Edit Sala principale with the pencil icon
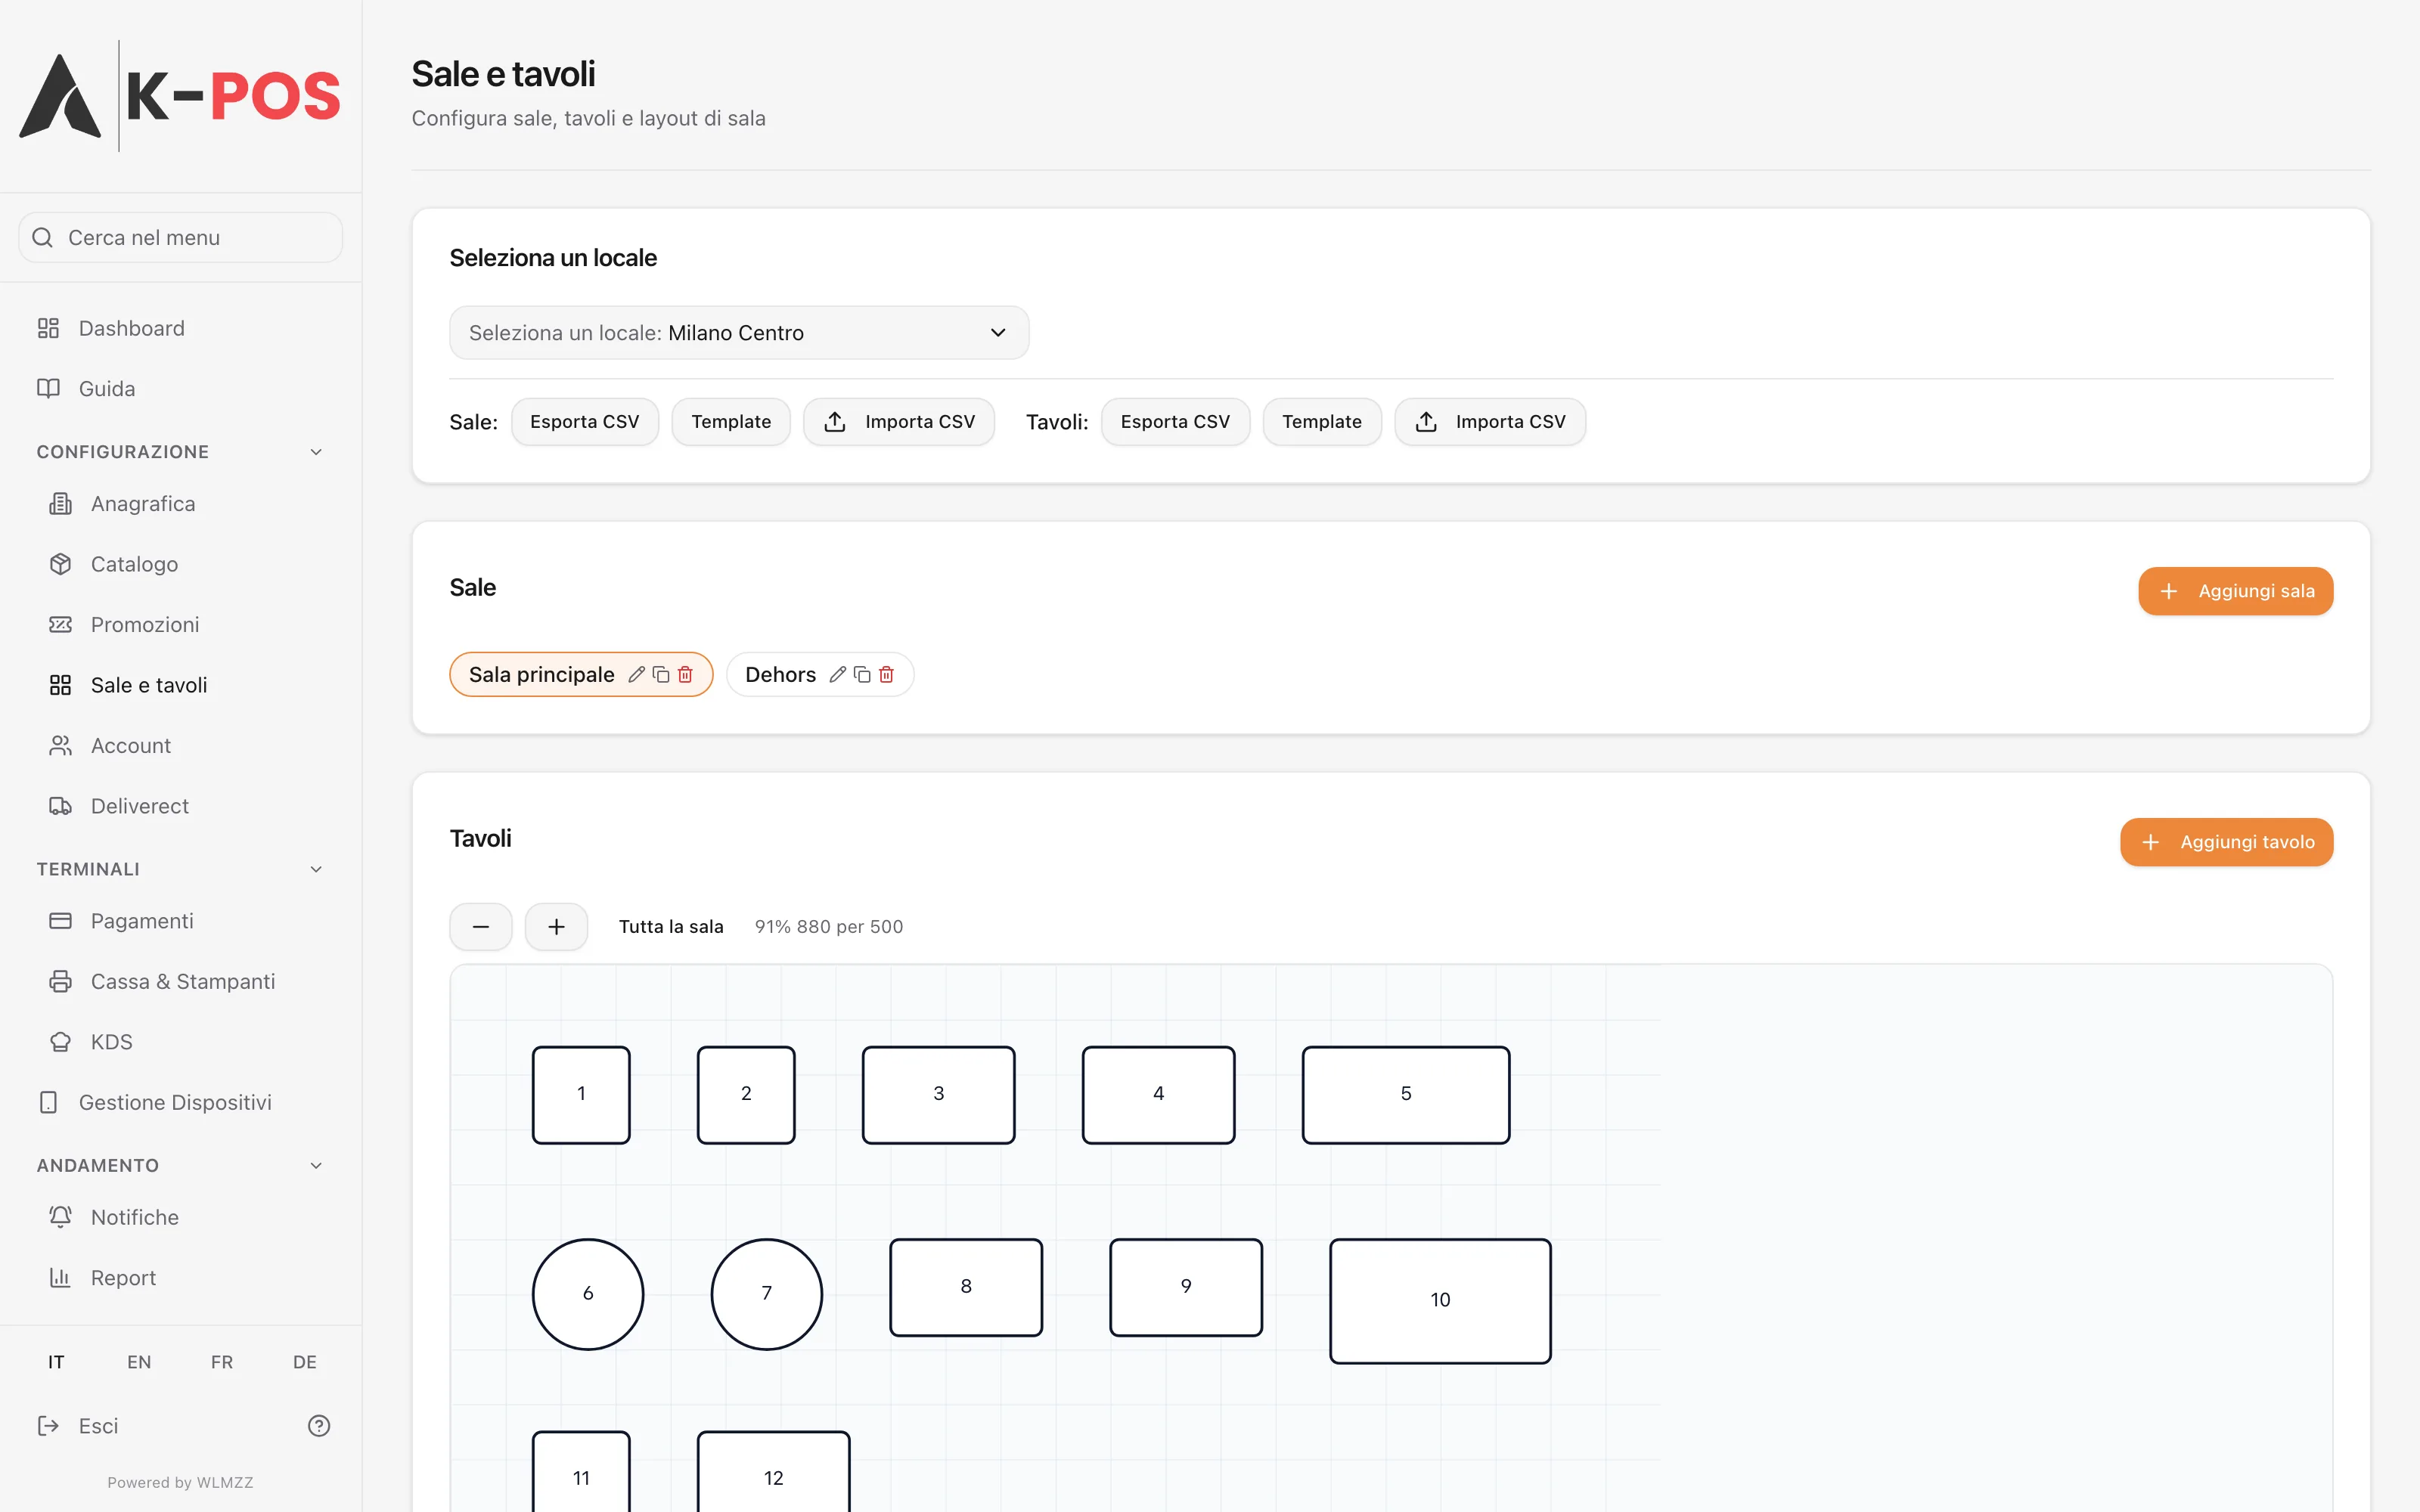Image resolution: width=2420 pixels, height=1512 pixels. (636, 675)
